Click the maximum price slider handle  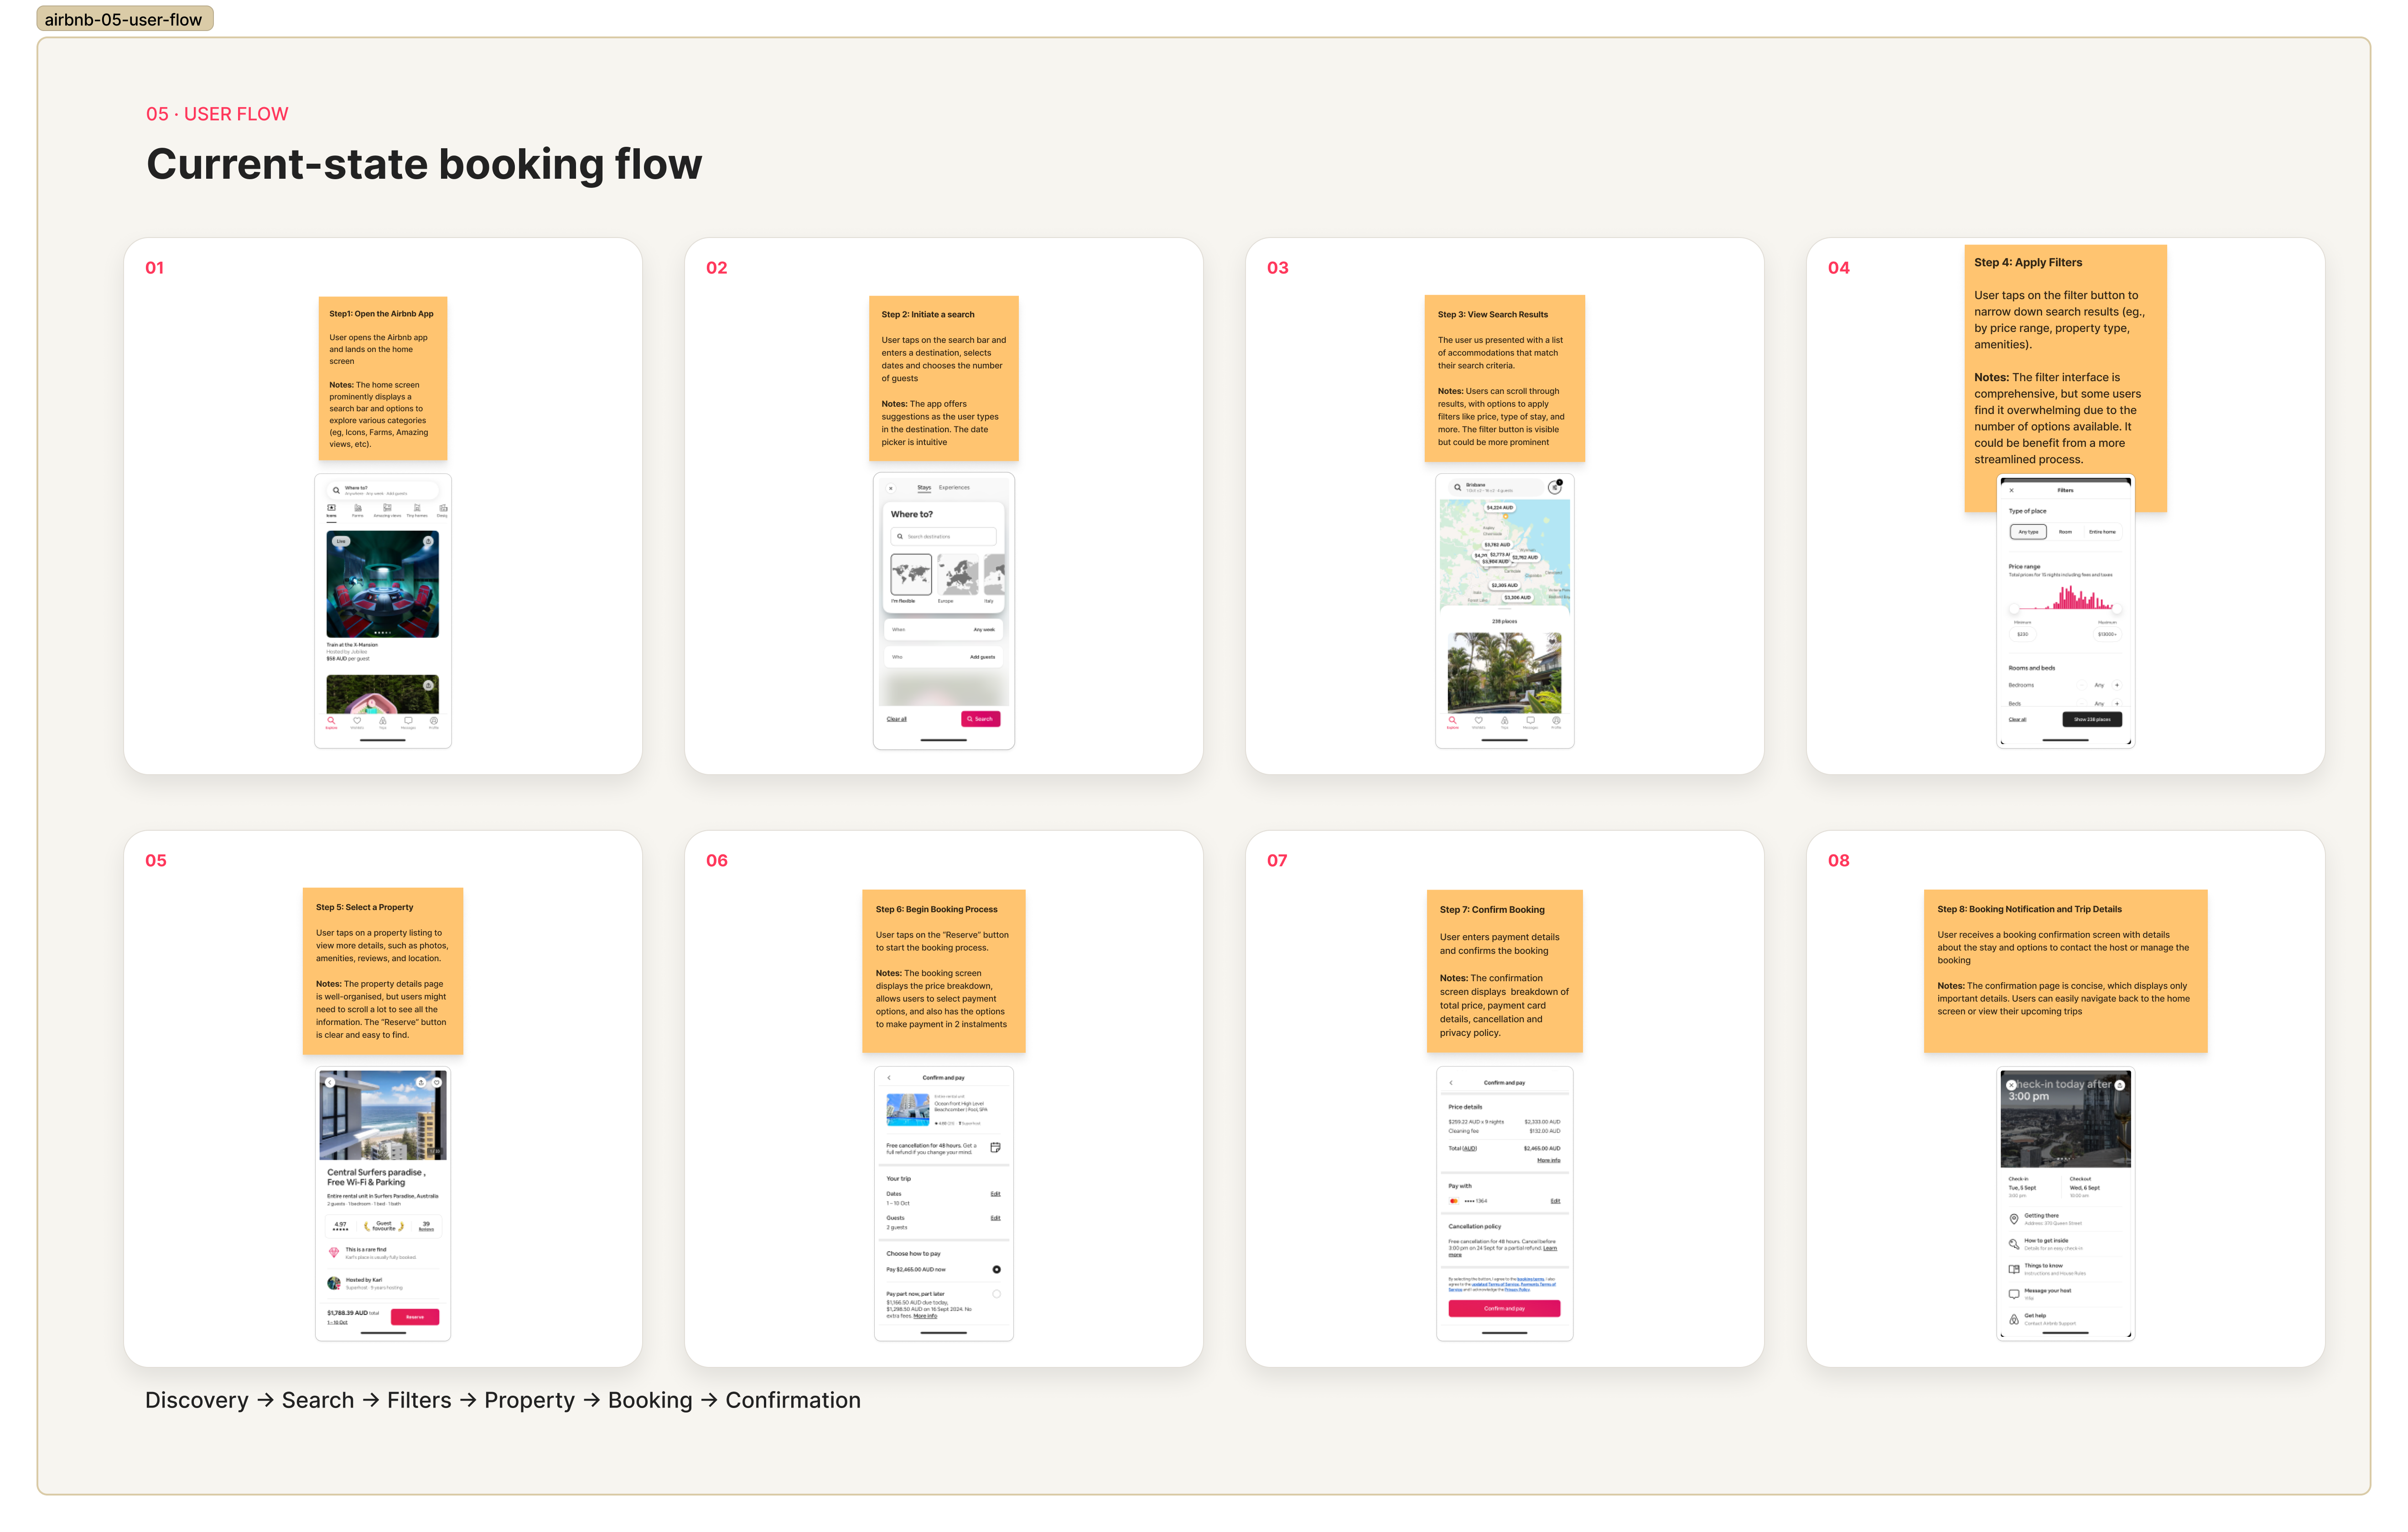pos(2117,609)
